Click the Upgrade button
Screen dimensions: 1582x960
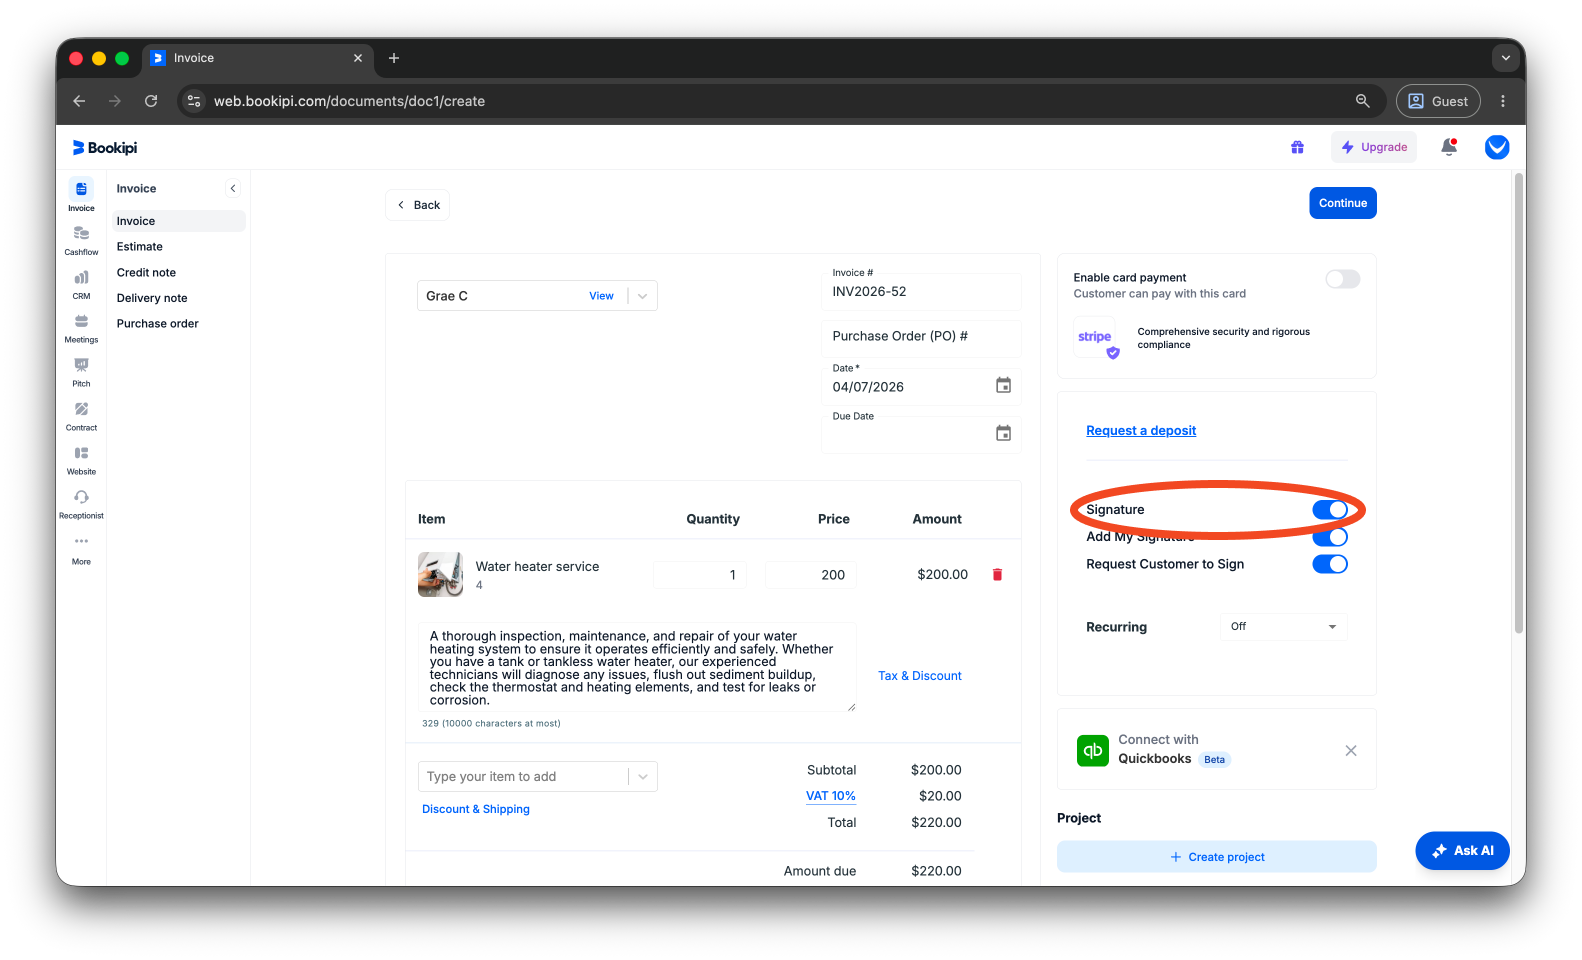(1374, 147)
